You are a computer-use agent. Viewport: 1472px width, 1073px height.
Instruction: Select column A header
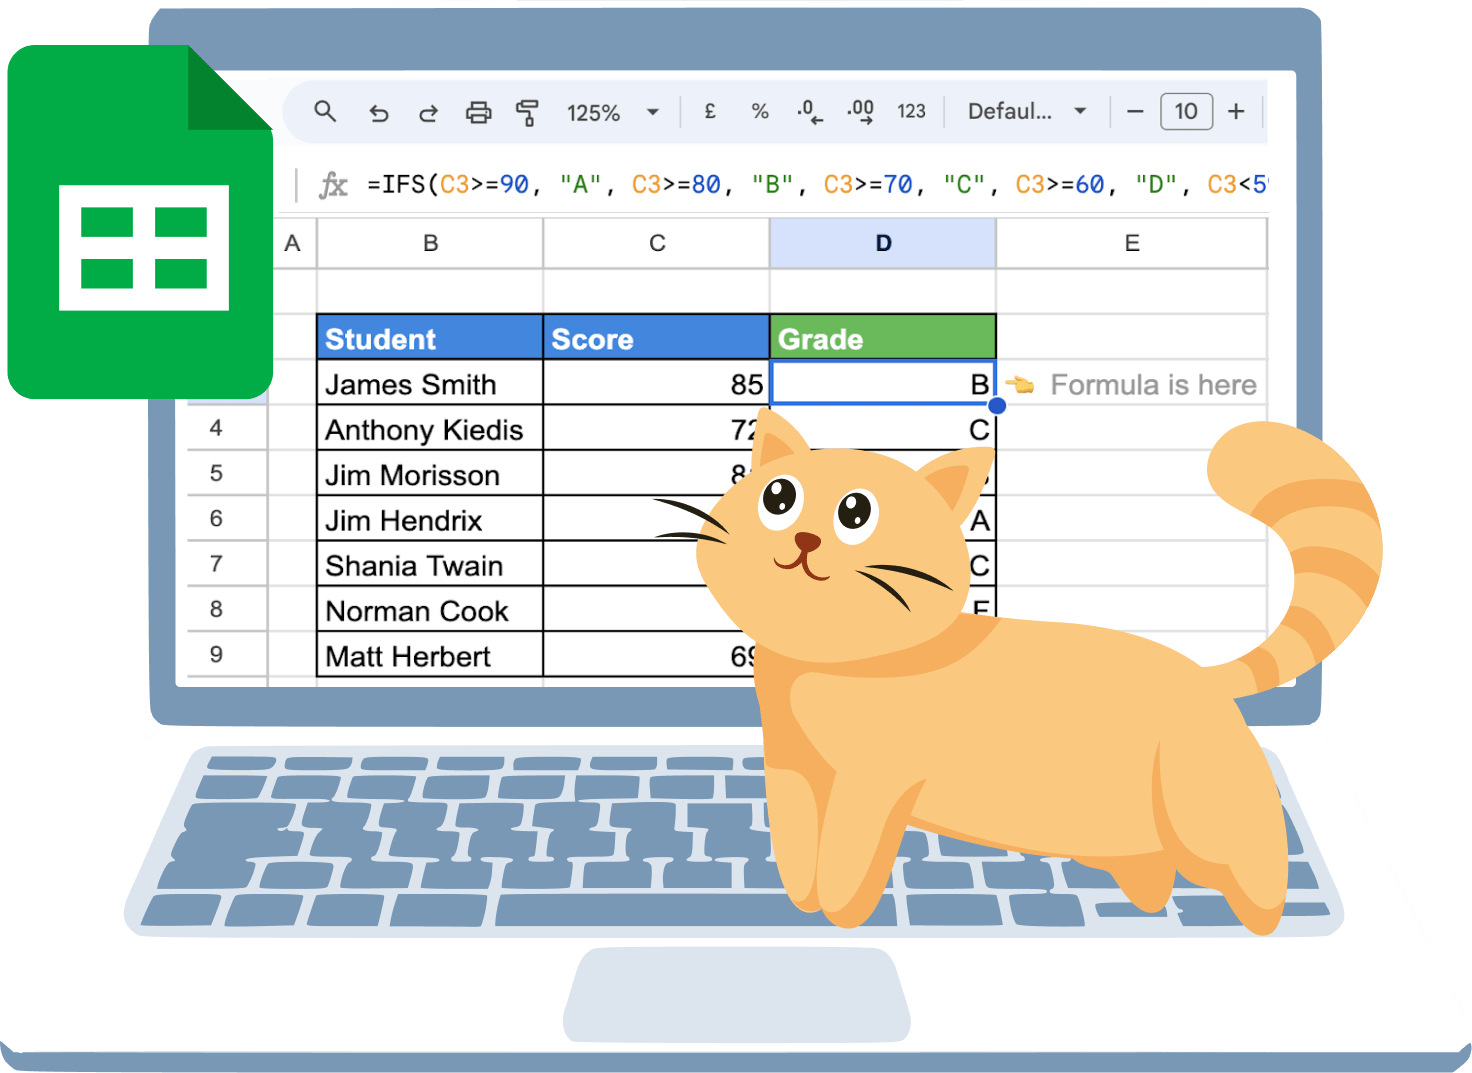point(292,243)
